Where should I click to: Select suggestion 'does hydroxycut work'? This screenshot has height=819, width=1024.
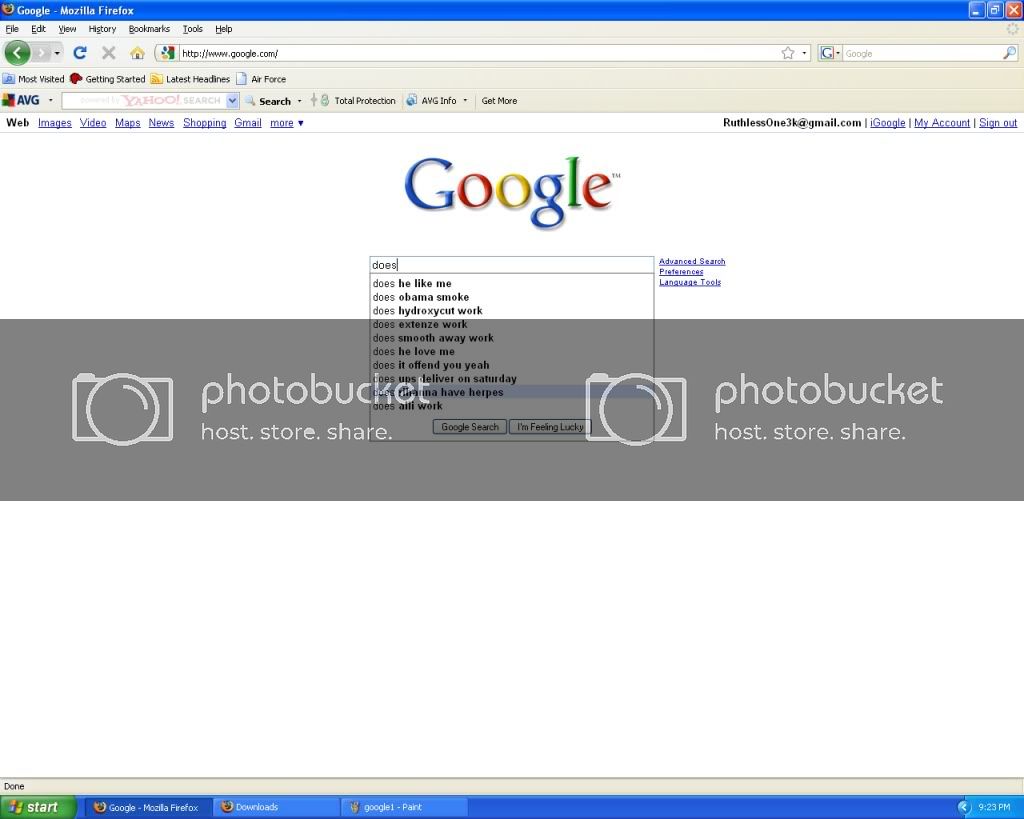pos(511,311)
